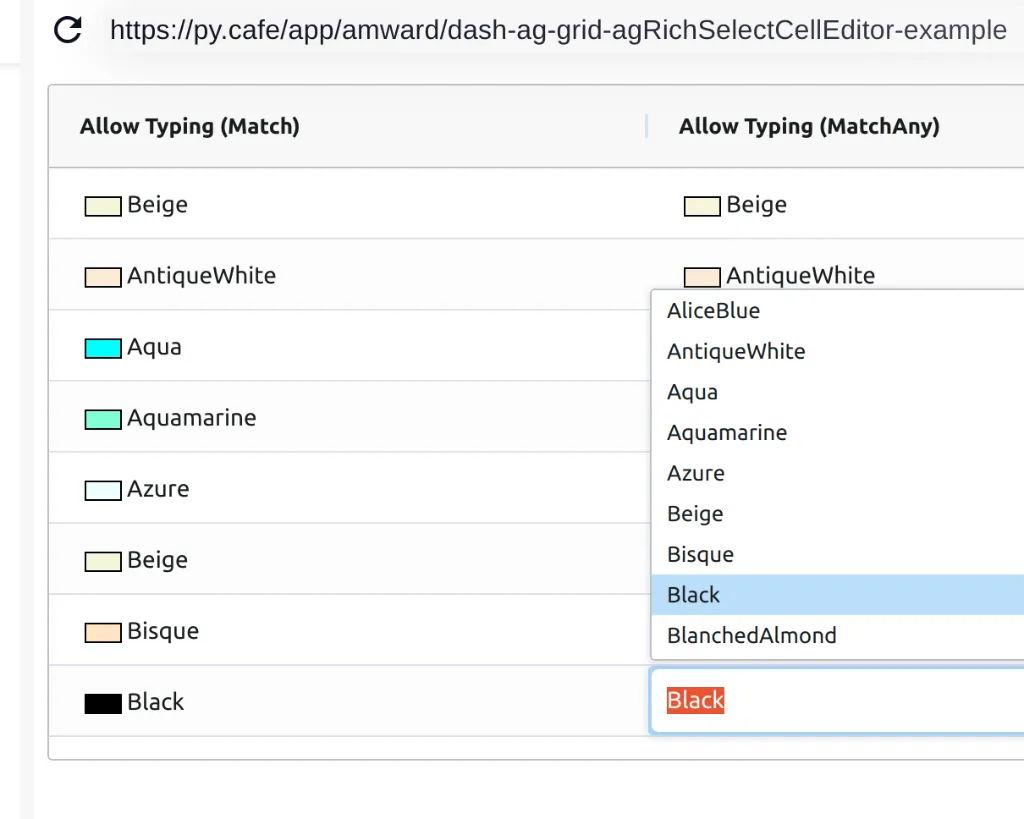This screenshot has width=1024, height=819.
Task: Click Allow Typing (MatchAny) column header
Action: click(809, 126)
